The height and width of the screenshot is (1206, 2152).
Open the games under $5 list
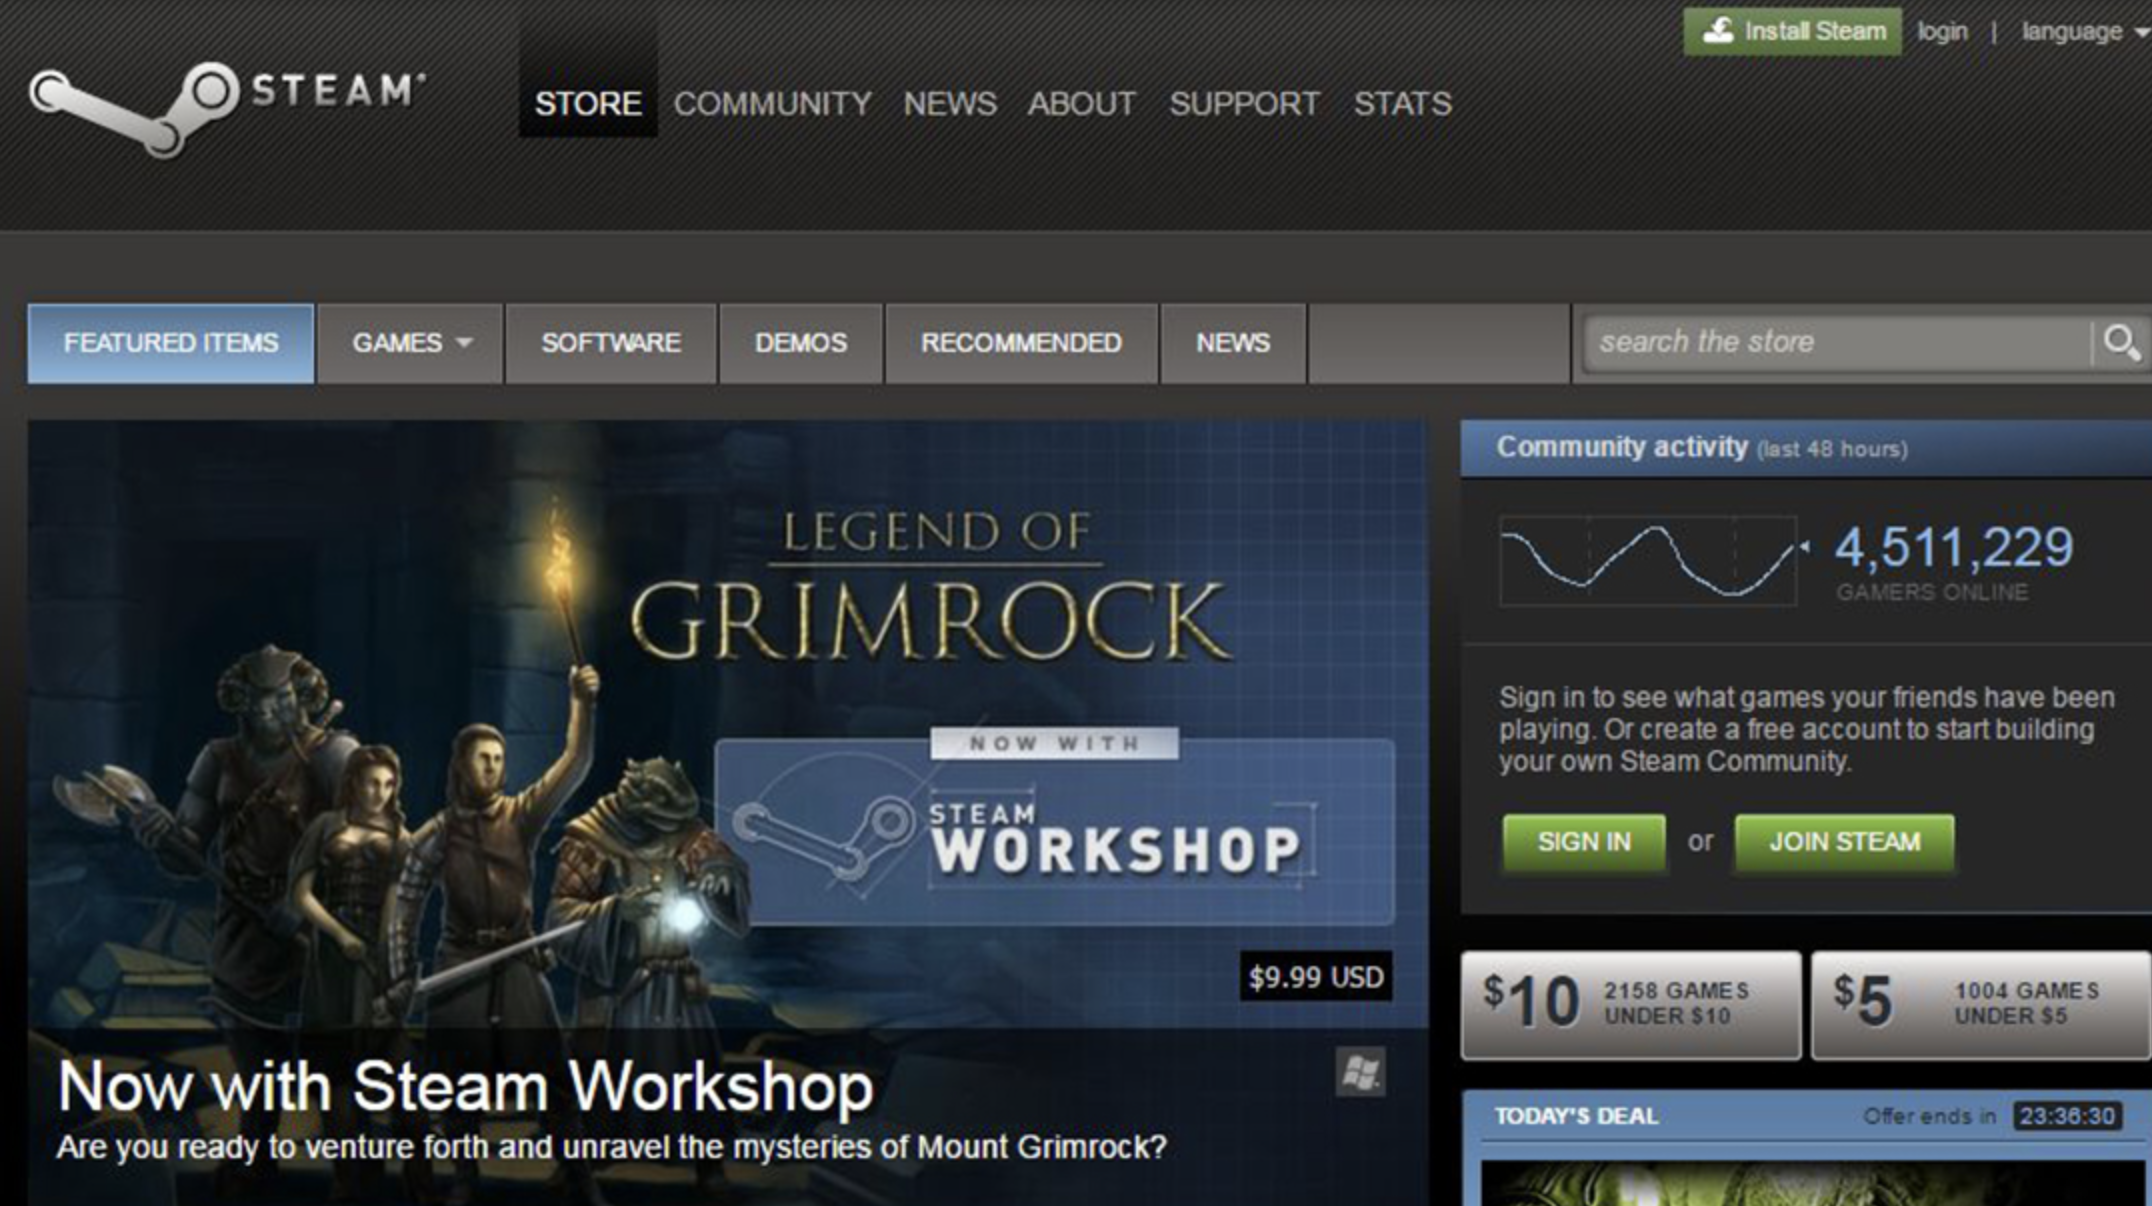coord(1981,1005)
